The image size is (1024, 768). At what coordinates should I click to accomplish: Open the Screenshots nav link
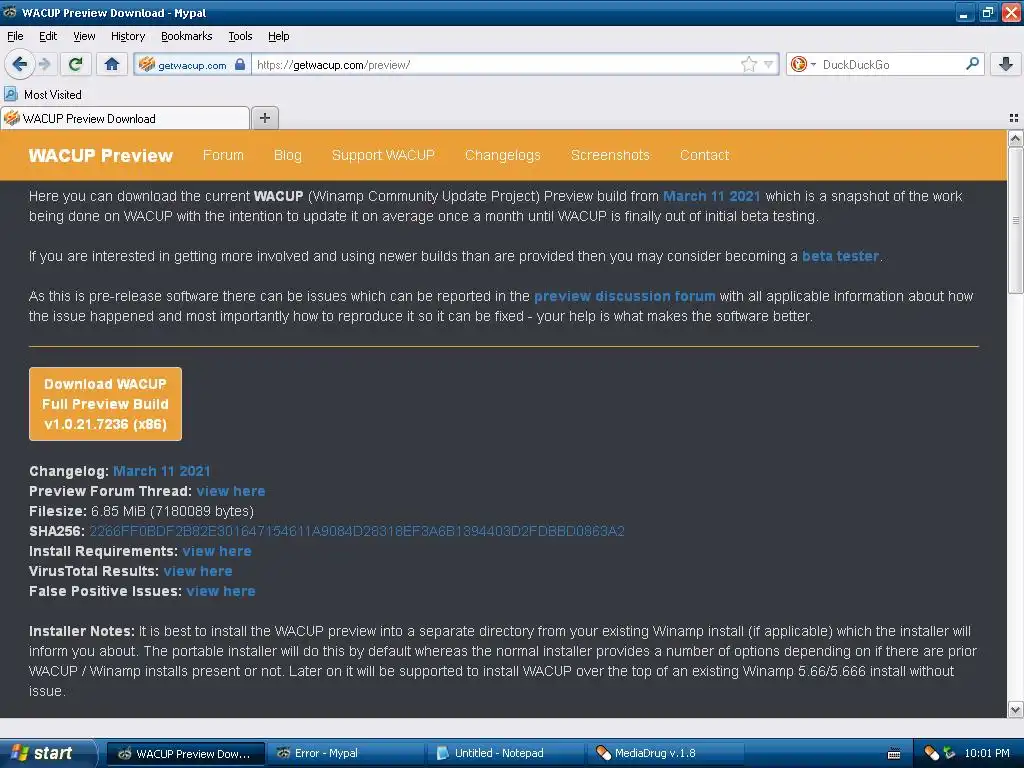pyautogui.click(x=610, y=155)
